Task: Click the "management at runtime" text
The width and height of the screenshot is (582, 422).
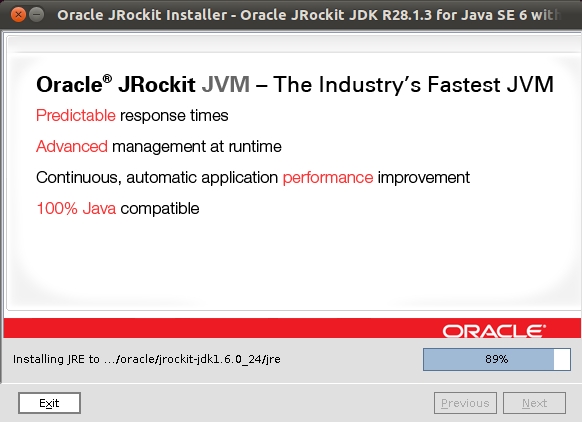Action: click(x=197, y=147)
